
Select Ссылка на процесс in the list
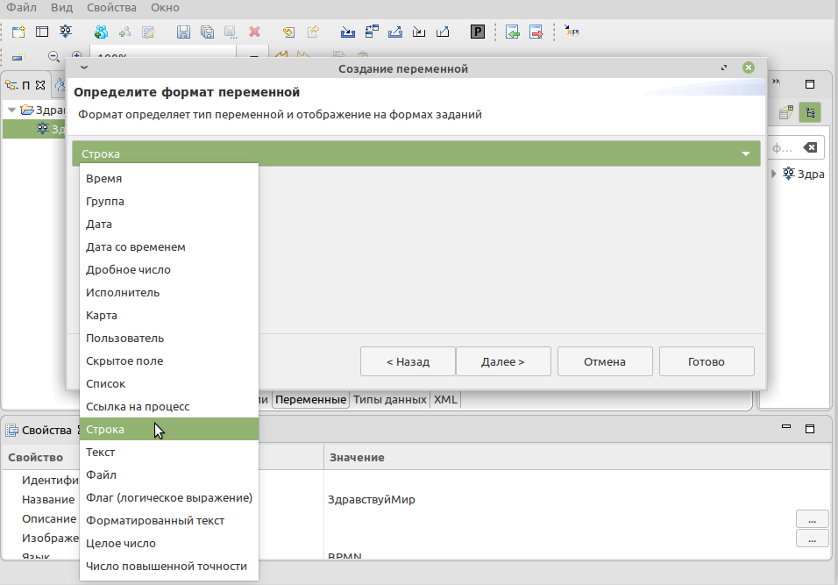point(169,407)
